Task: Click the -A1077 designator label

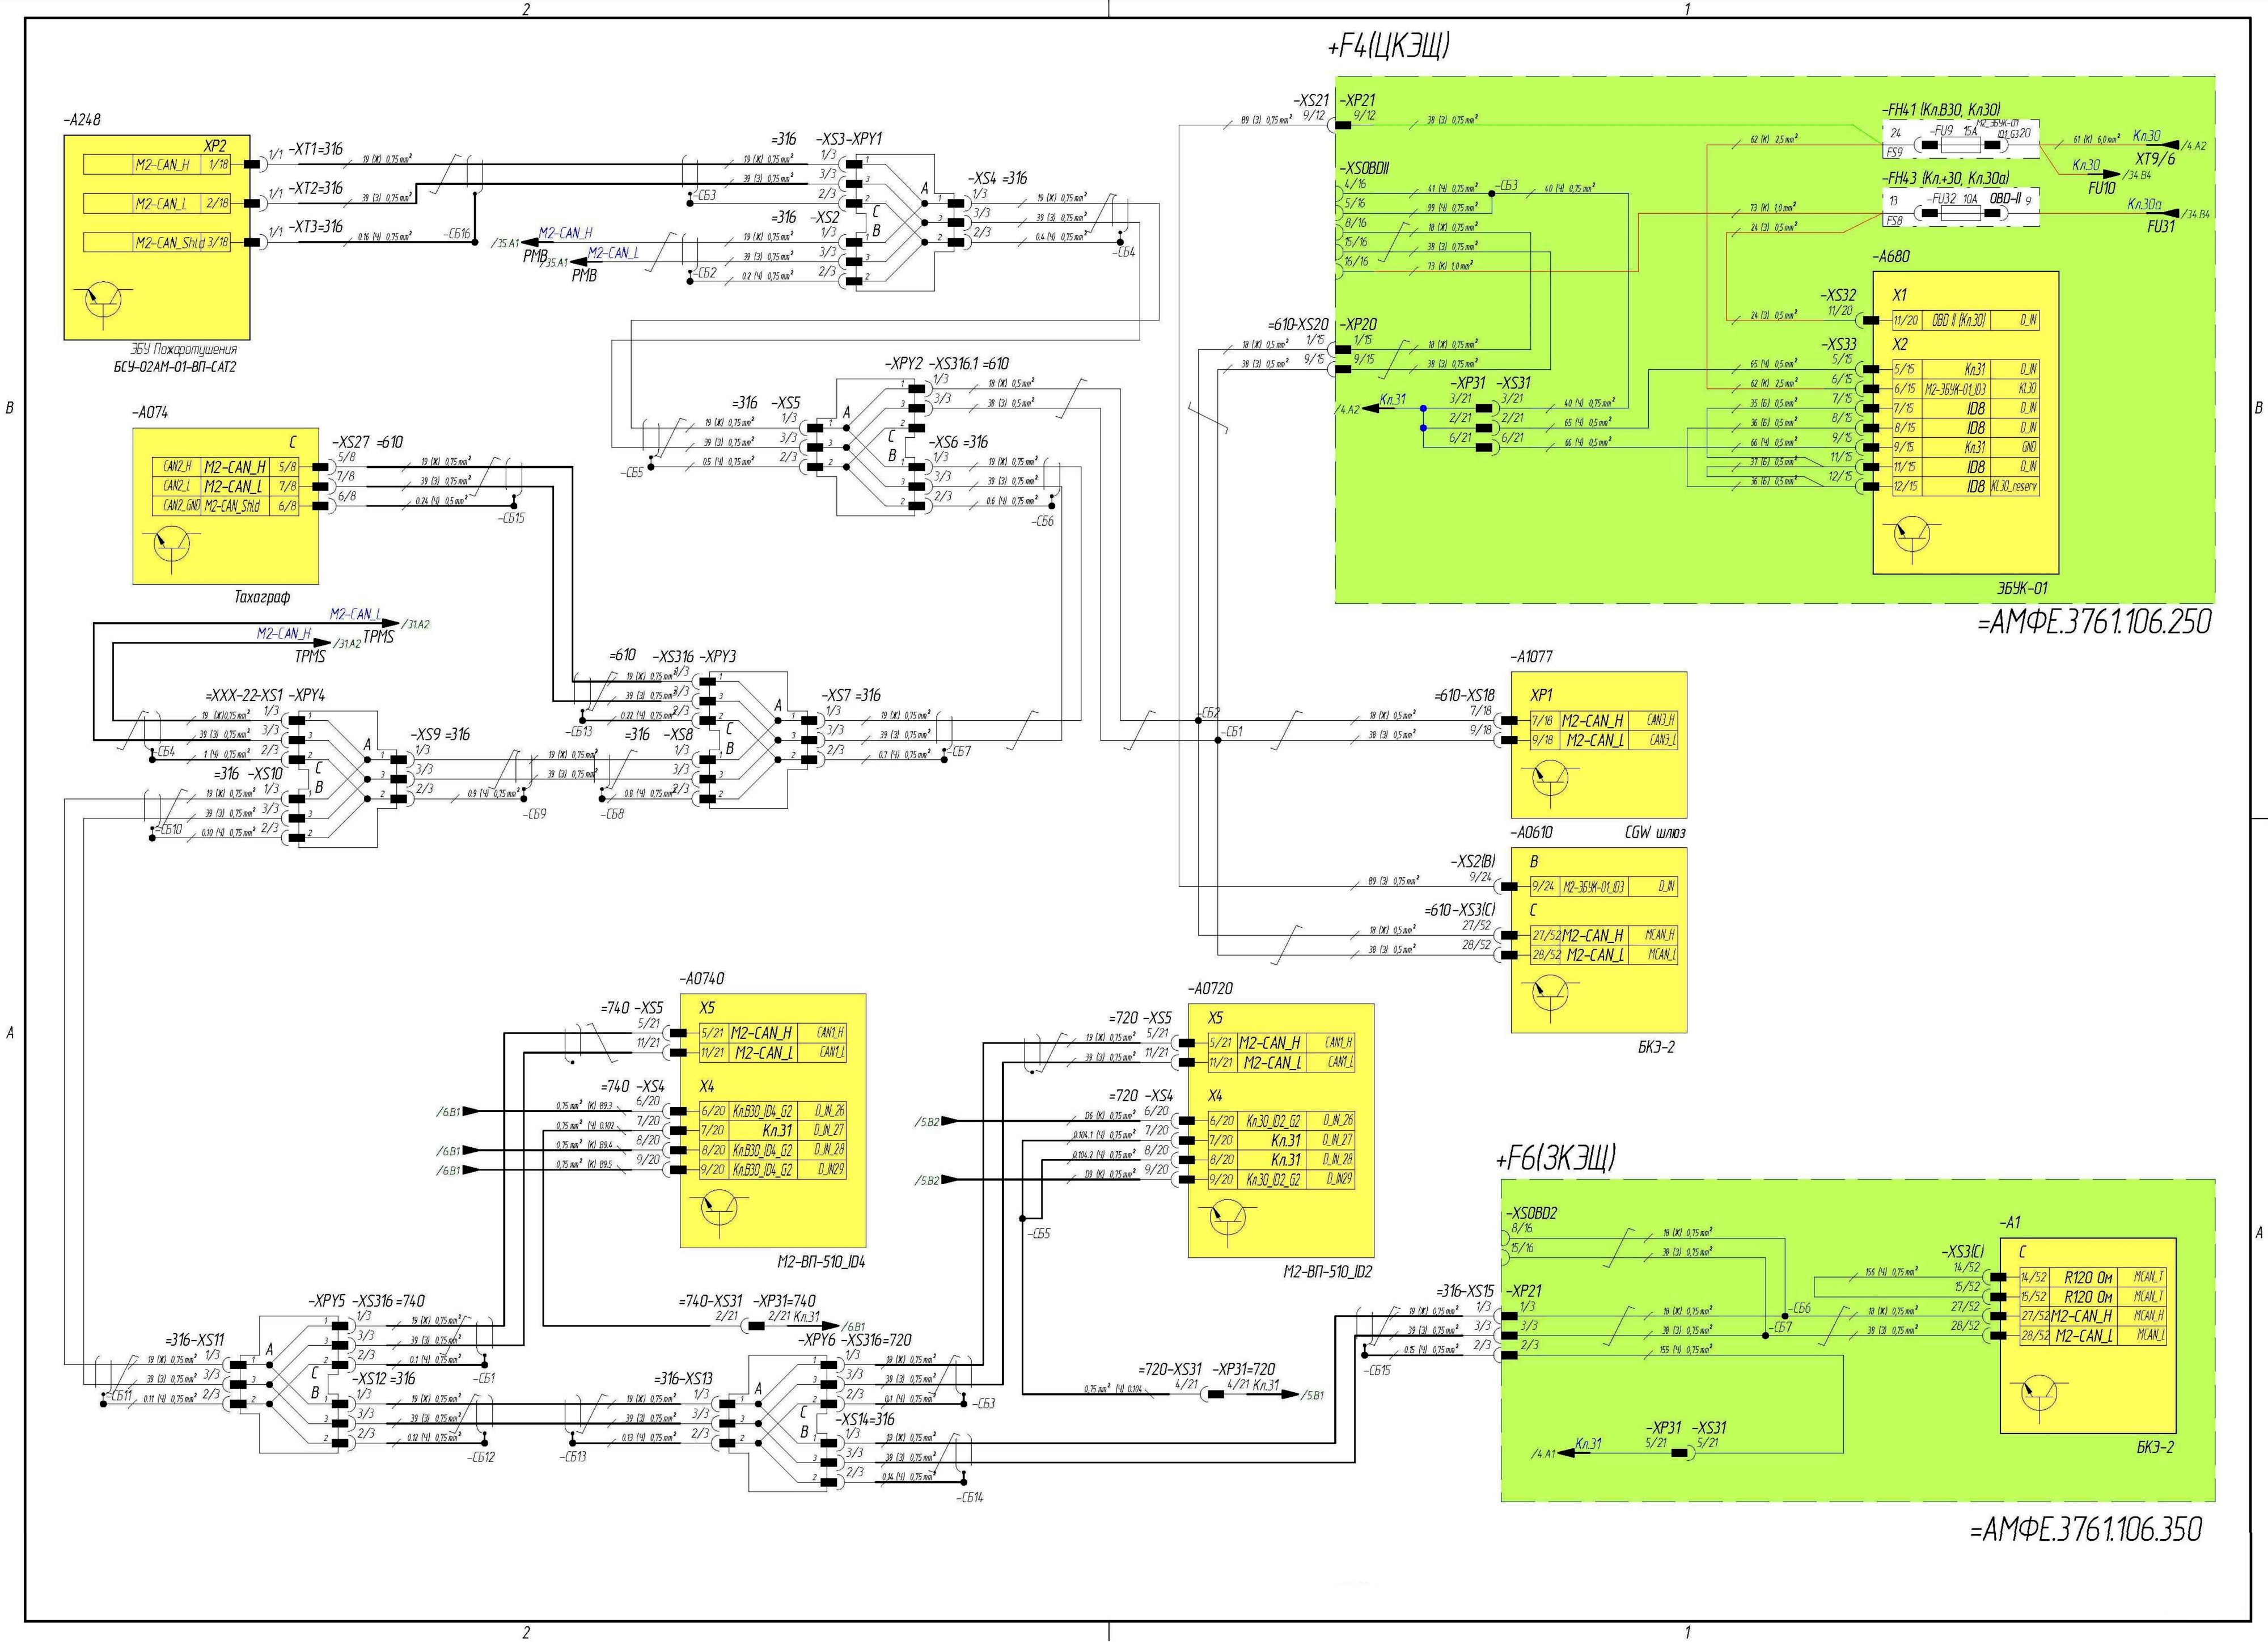Action: 1531,657
